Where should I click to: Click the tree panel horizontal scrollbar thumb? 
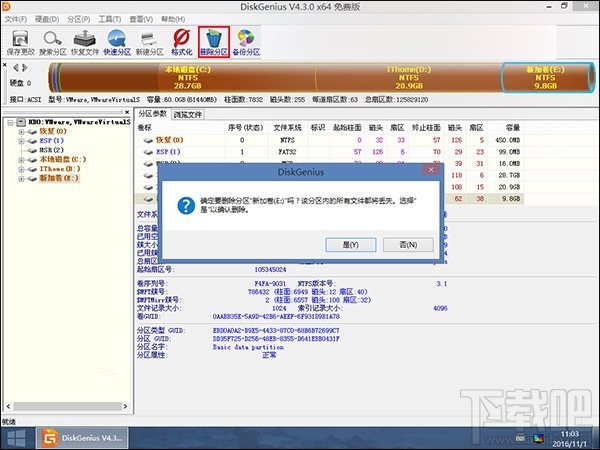pos(68,406)
